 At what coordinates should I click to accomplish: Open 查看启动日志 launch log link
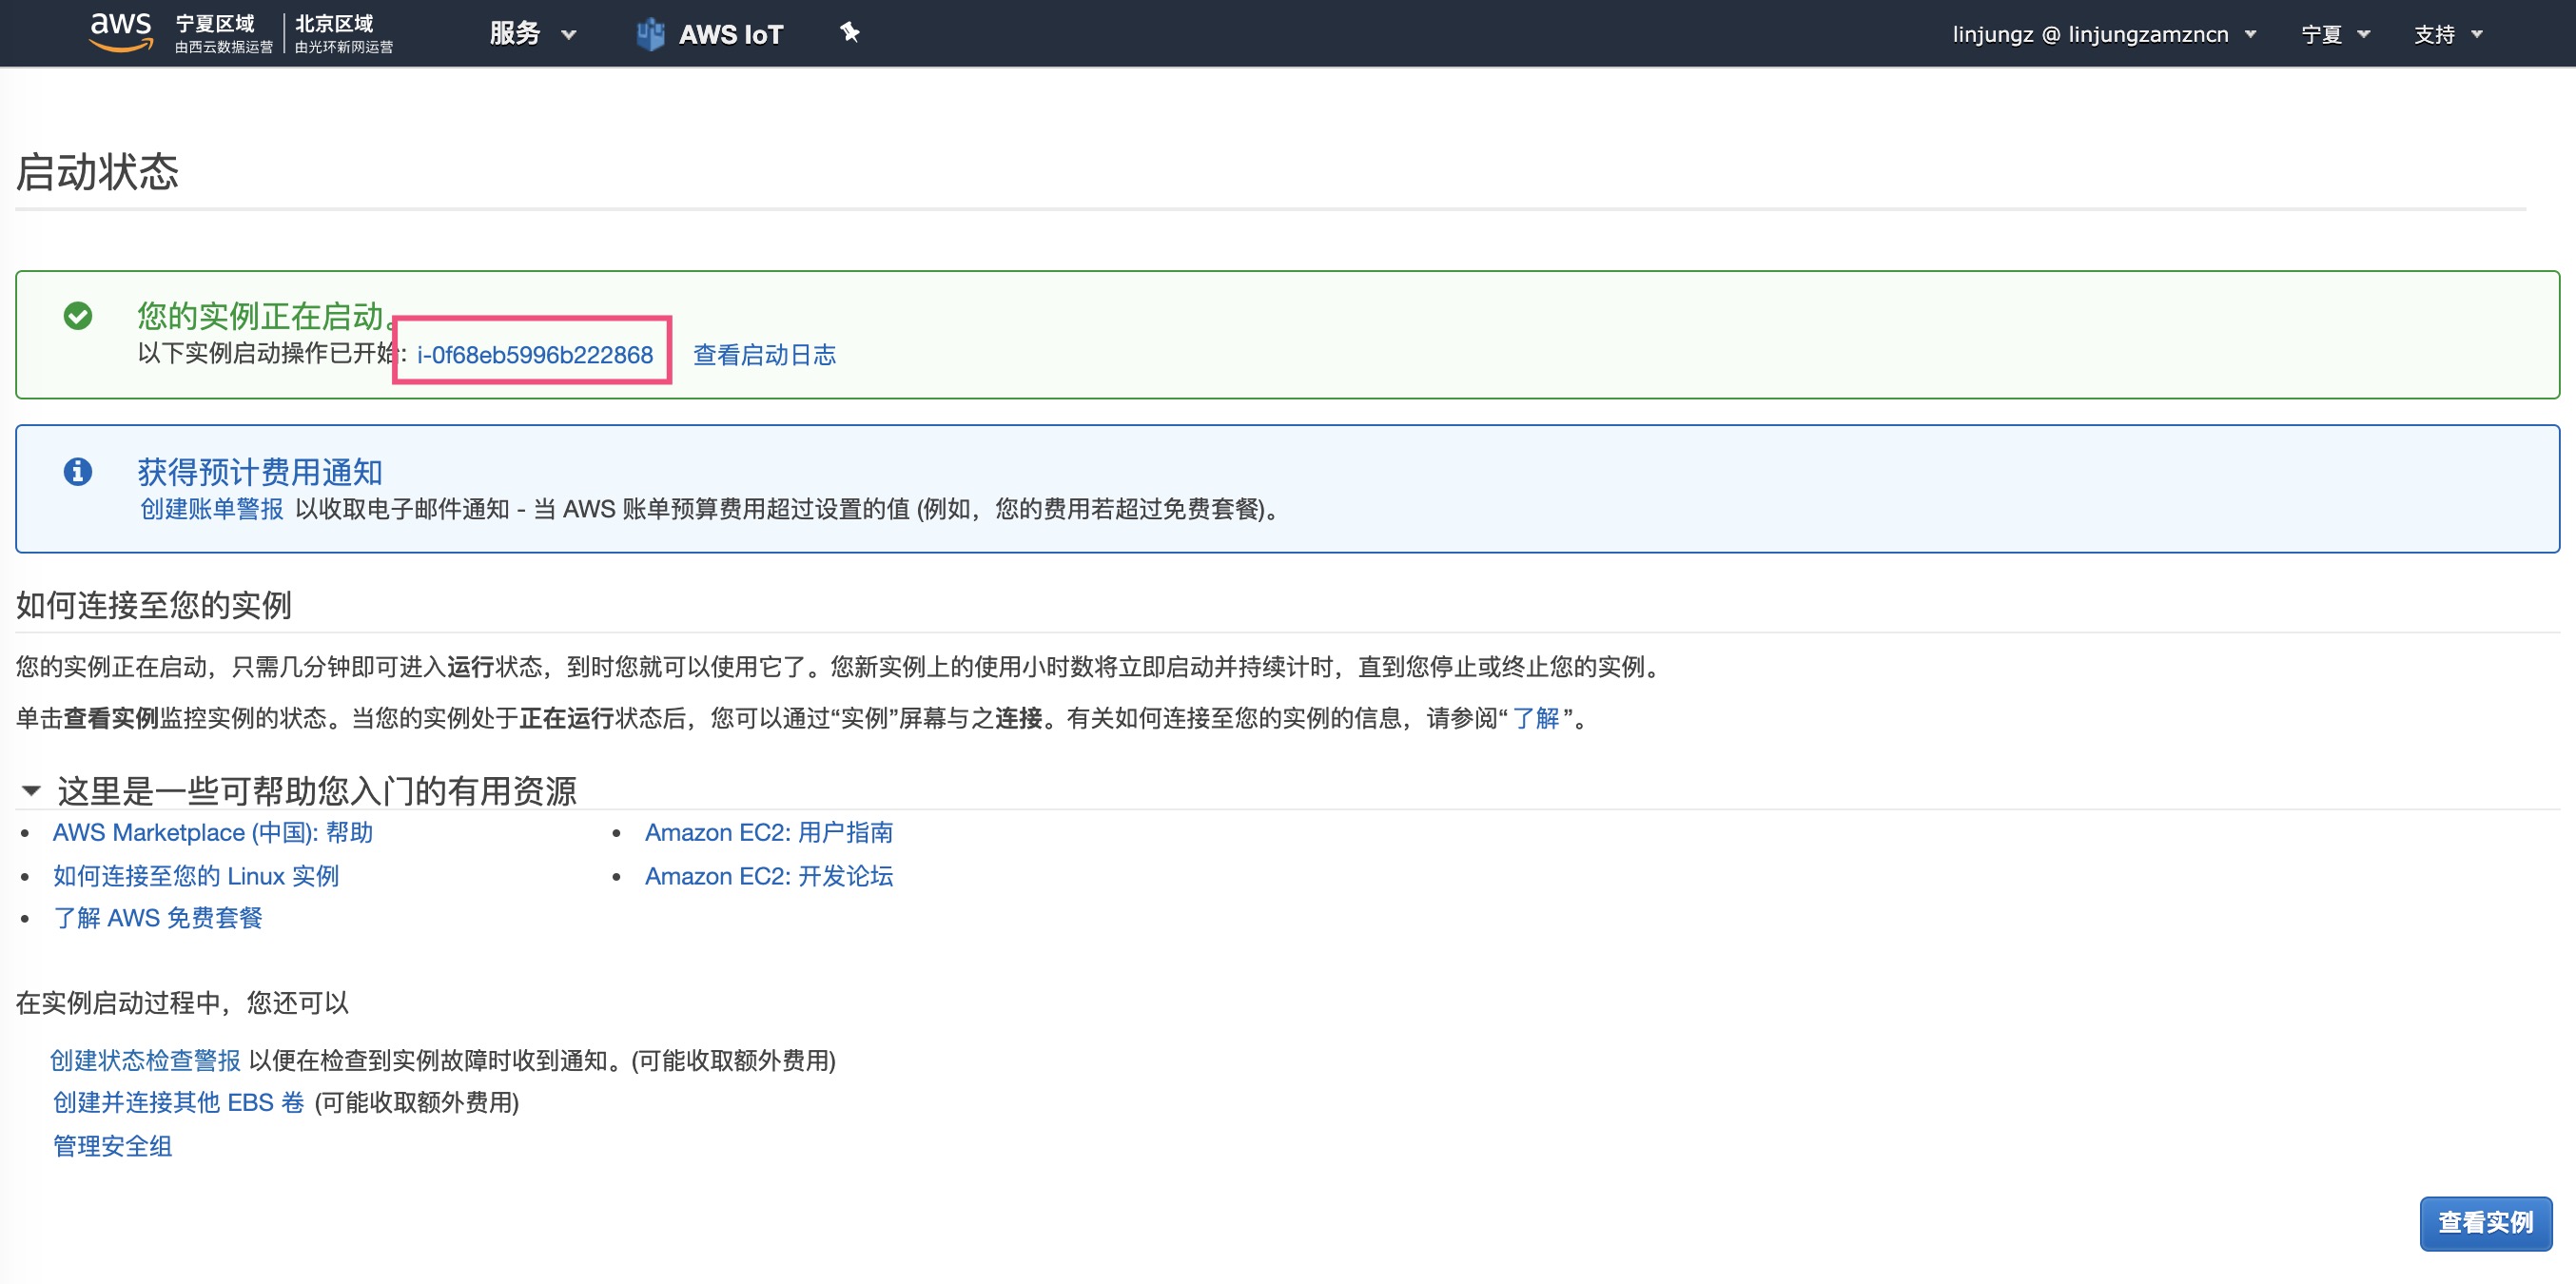point(764,354)
